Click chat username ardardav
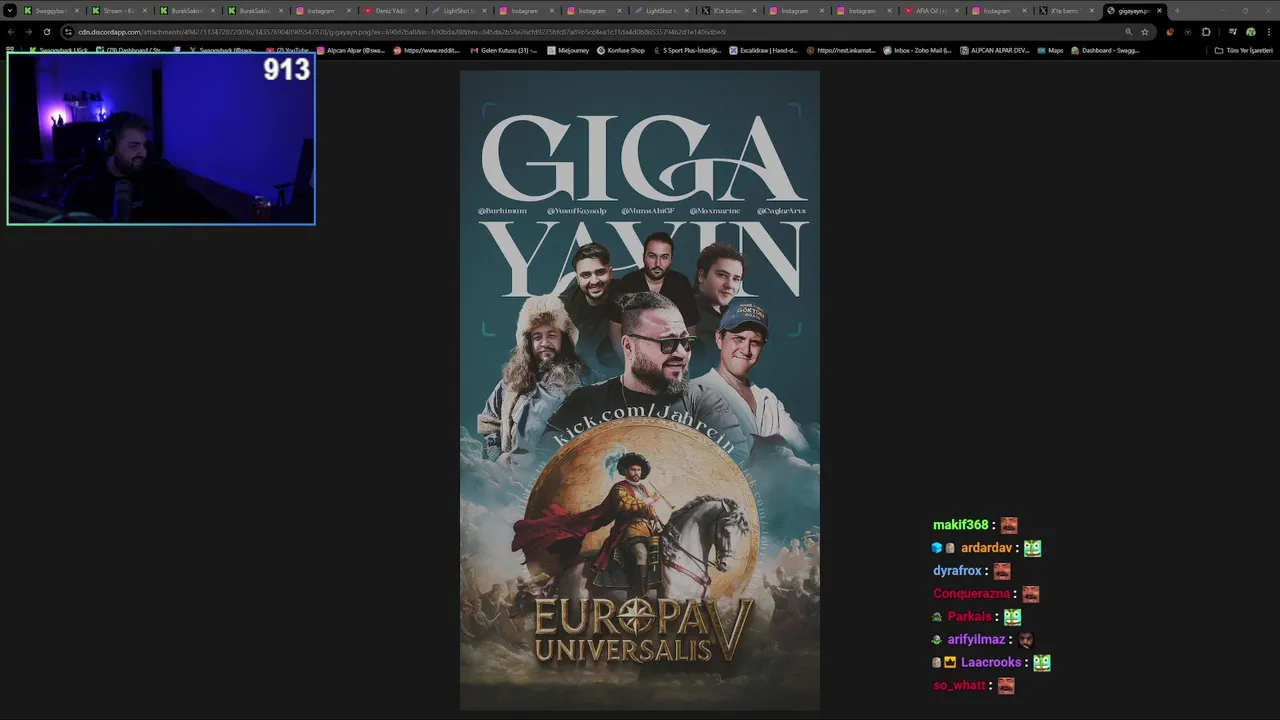 (x=986, y=548)
